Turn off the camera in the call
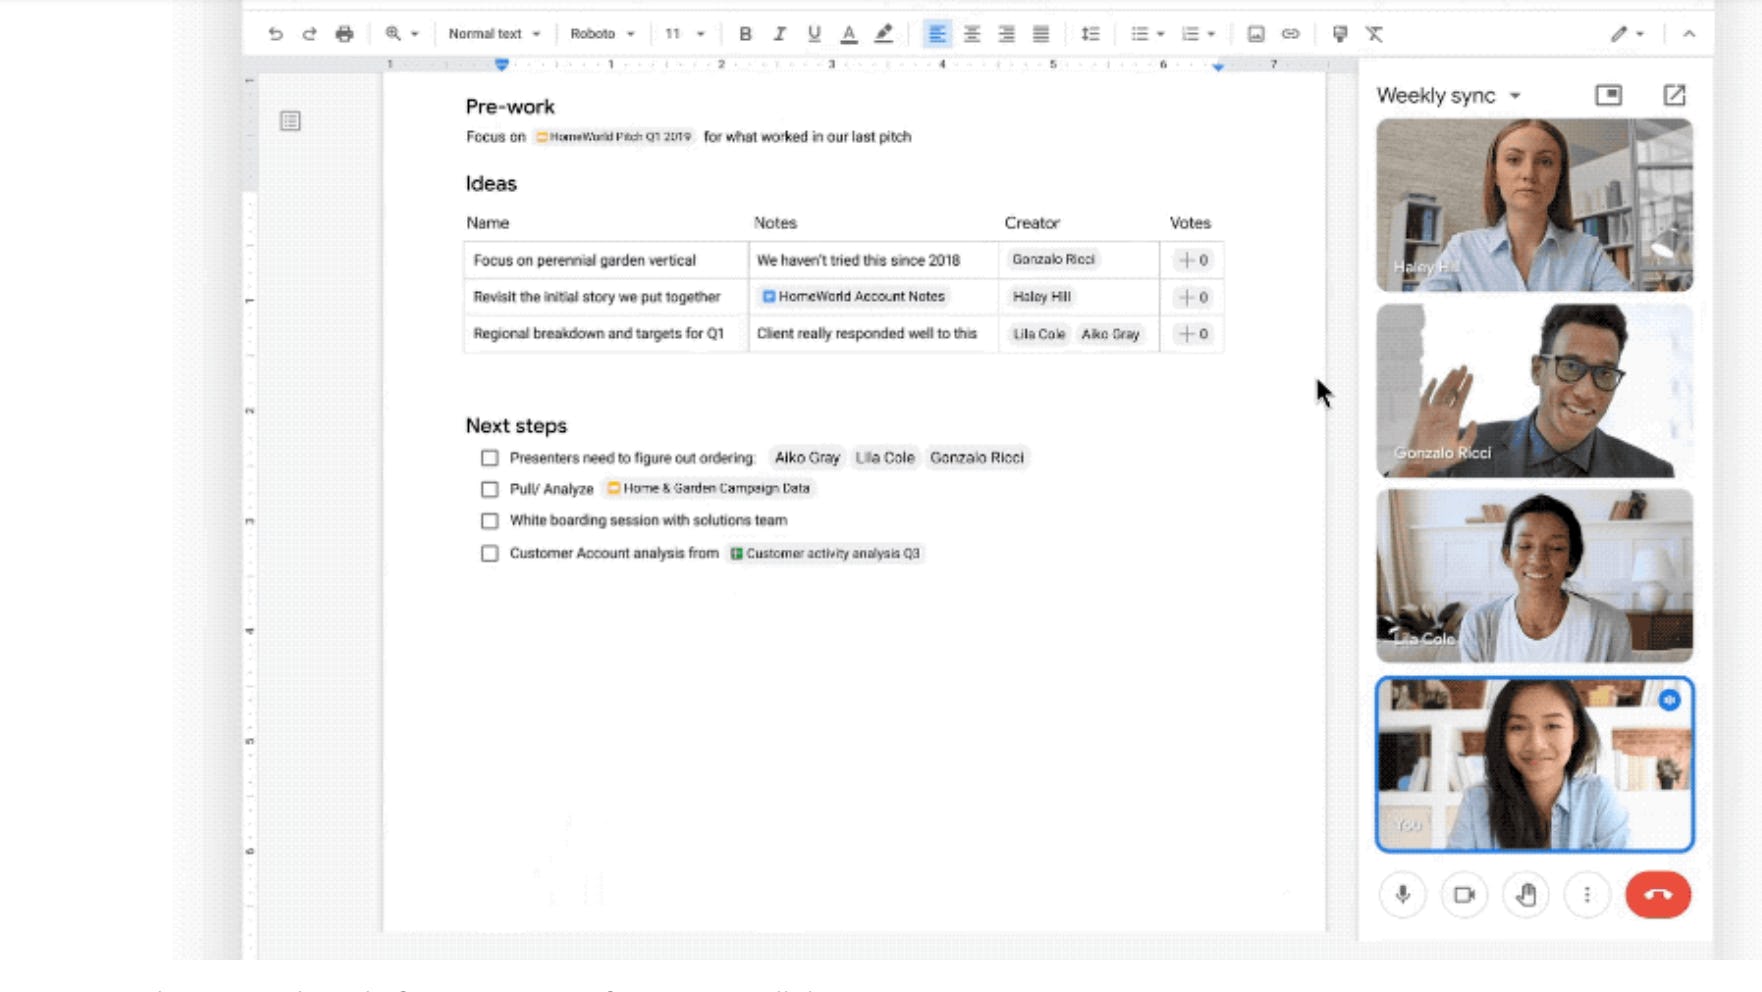The height and width of the screenshot is (992, 1762). click(1464, 895)
